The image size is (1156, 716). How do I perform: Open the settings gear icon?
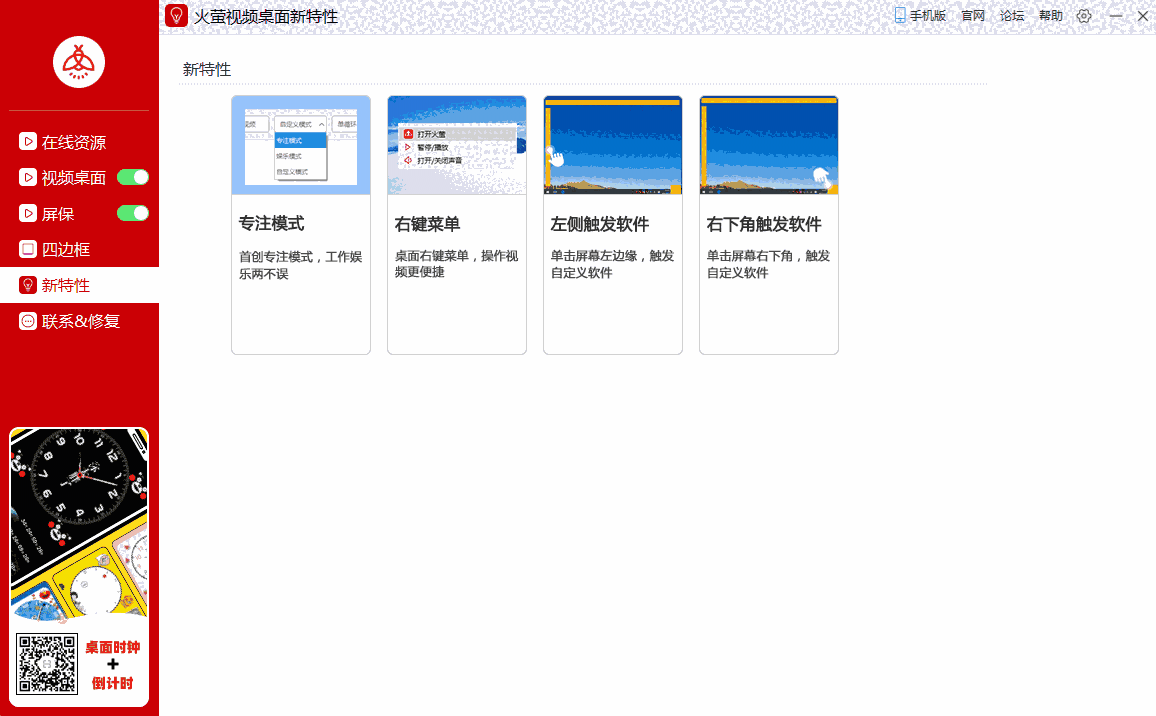click(x=1082, y=16)
